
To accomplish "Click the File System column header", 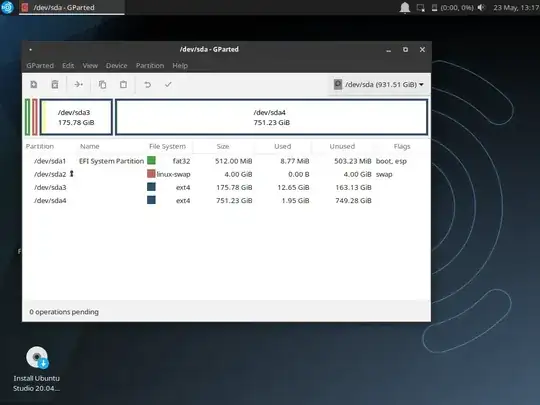I will click(x=167, y=146).
